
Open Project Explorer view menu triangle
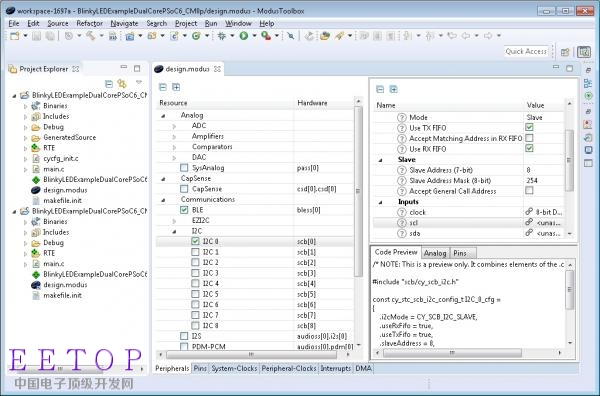pos(139,82)
